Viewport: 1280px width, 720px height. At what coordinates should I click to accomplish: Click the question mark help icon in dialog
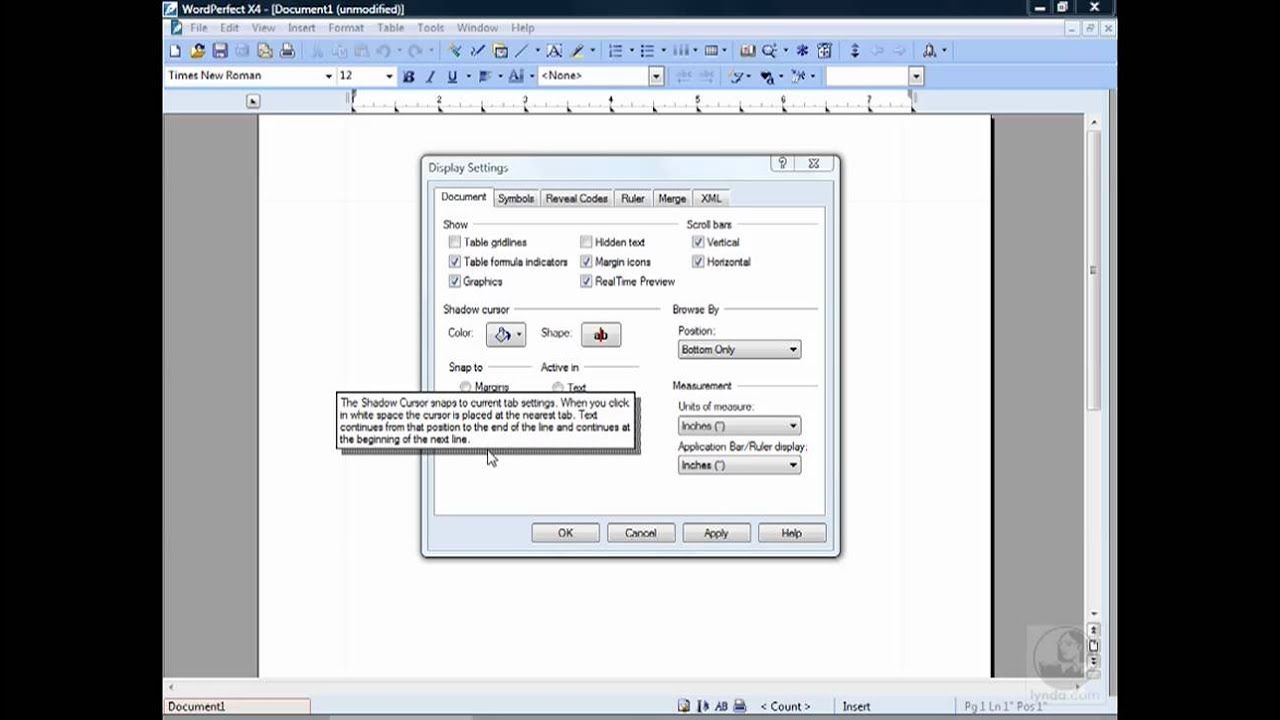pos(782,164)
